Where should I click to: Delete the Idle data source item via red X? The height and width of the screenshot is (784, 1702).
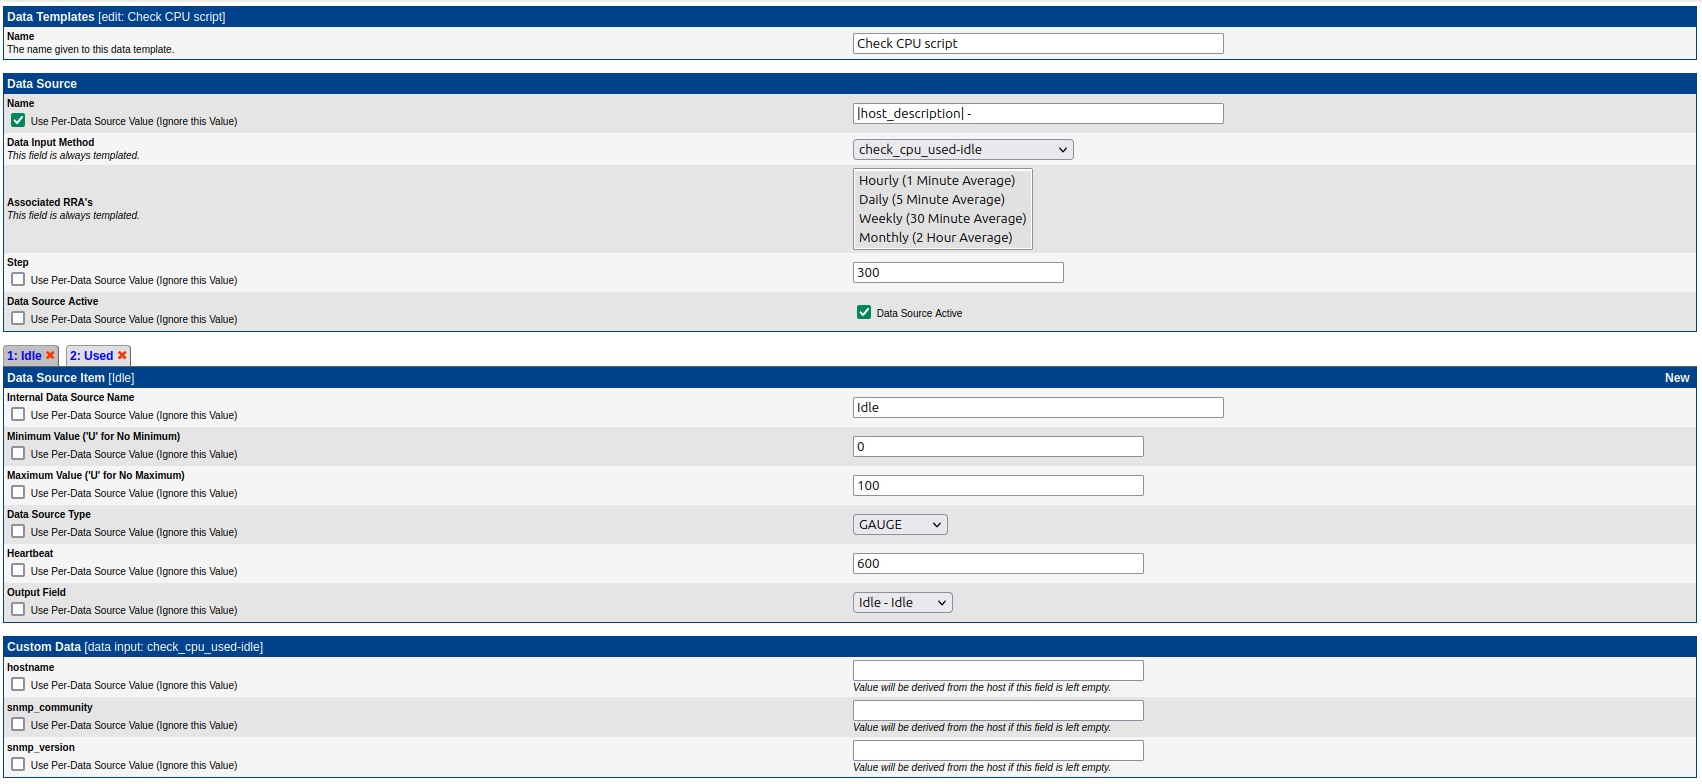pyautogui.click(x=50, y=356)
